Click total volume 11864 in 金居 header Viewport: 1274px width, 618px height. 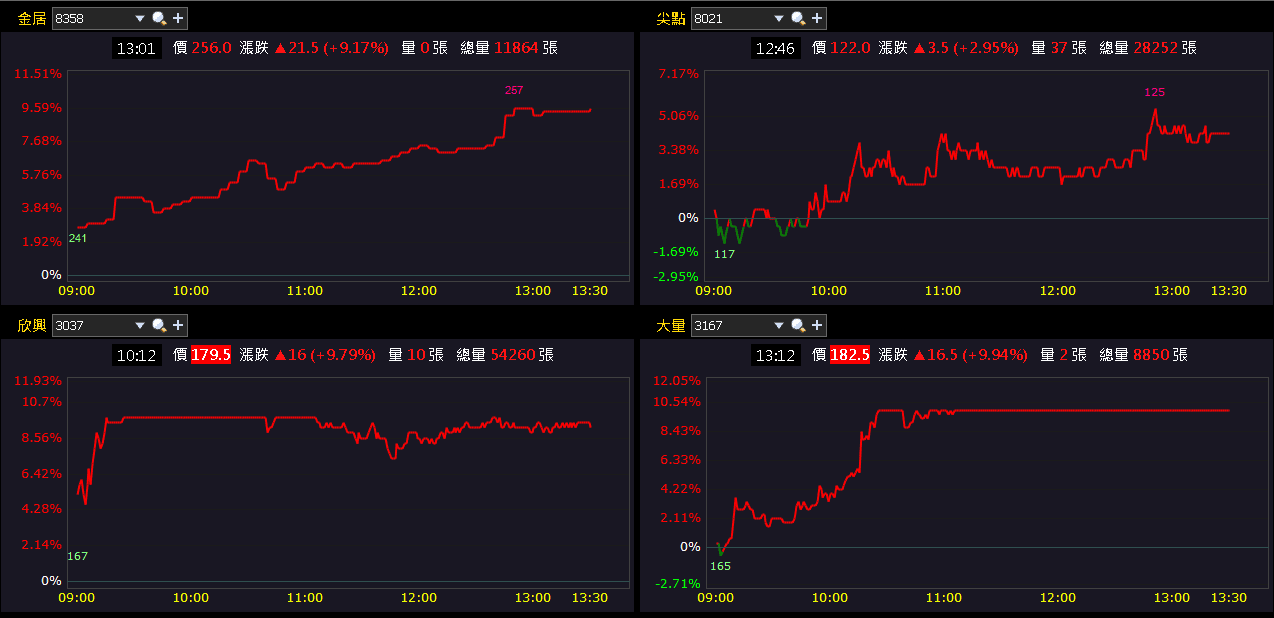click(x=516, y=47)
